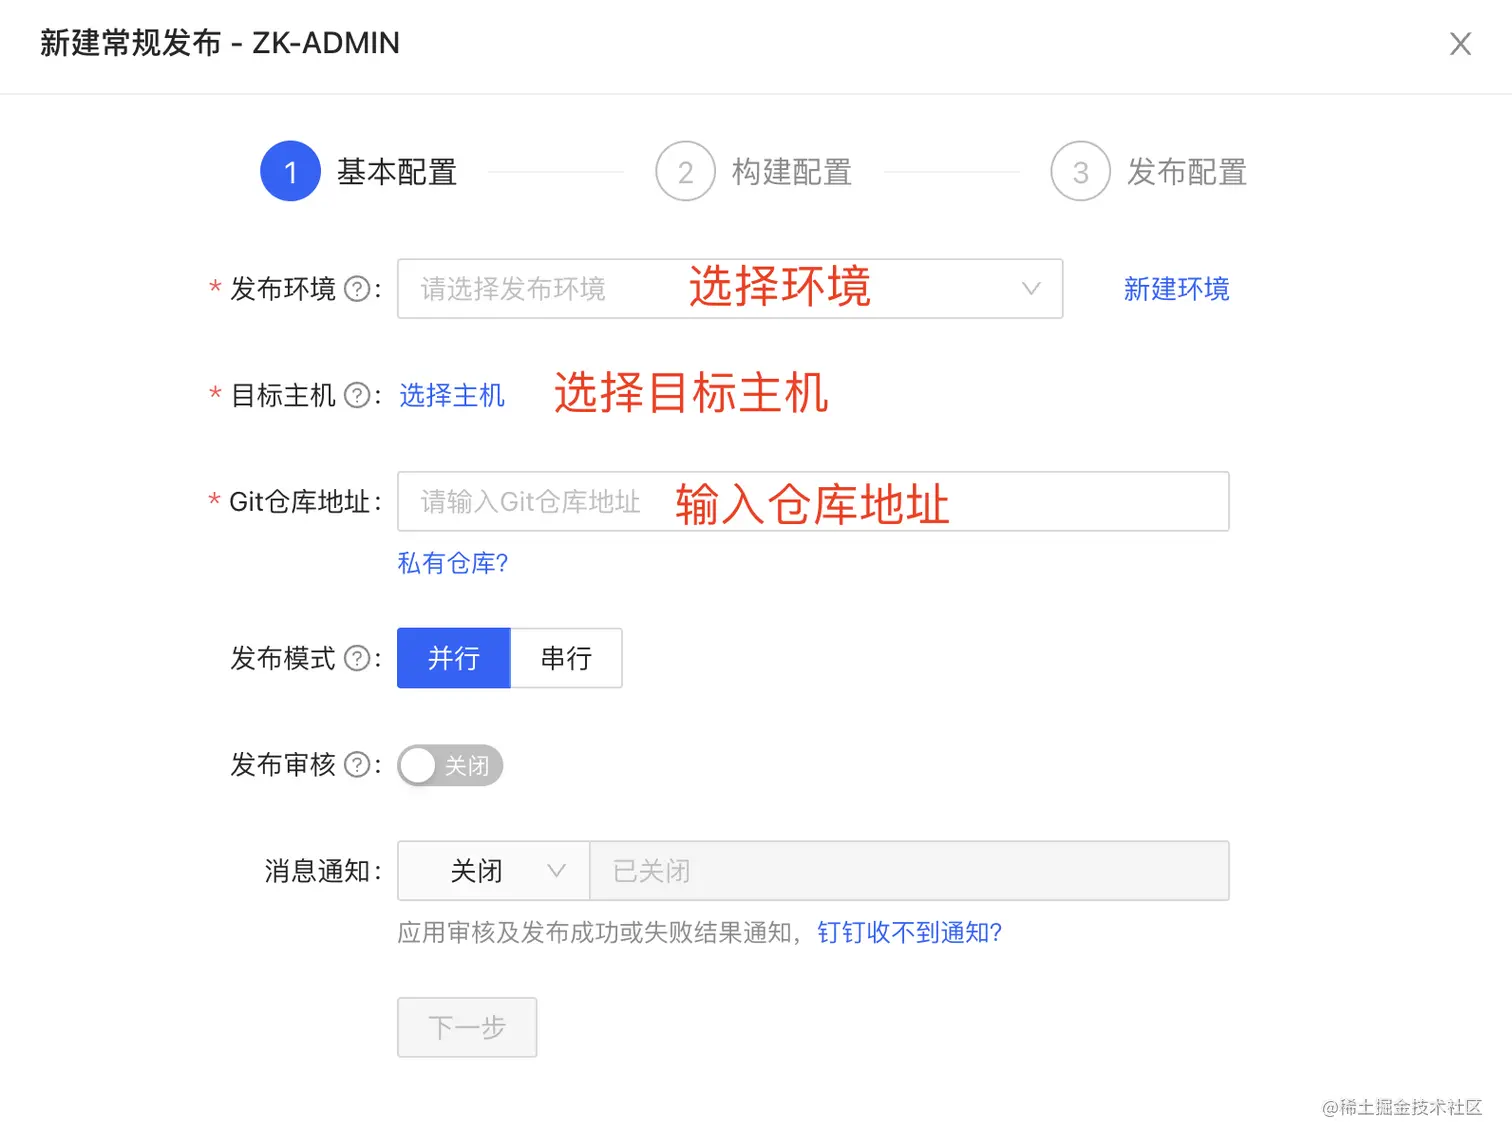Open 私有仓库? help link
The width and height of the screenshot is (1512, 1147).
(x=453, y=563)
